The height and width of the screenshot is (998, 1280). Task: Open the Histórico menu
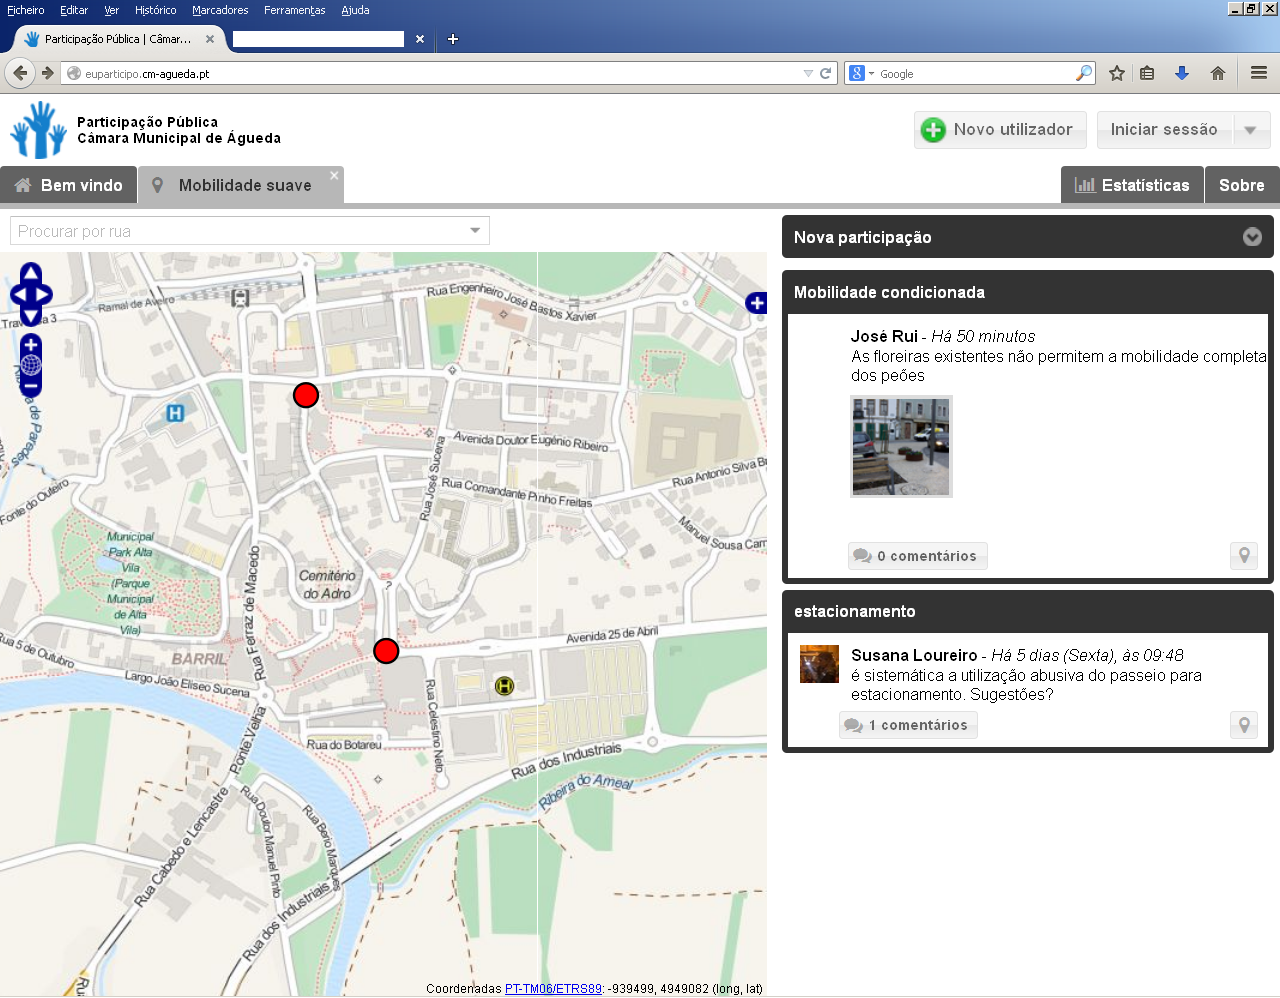coord(155,10)
